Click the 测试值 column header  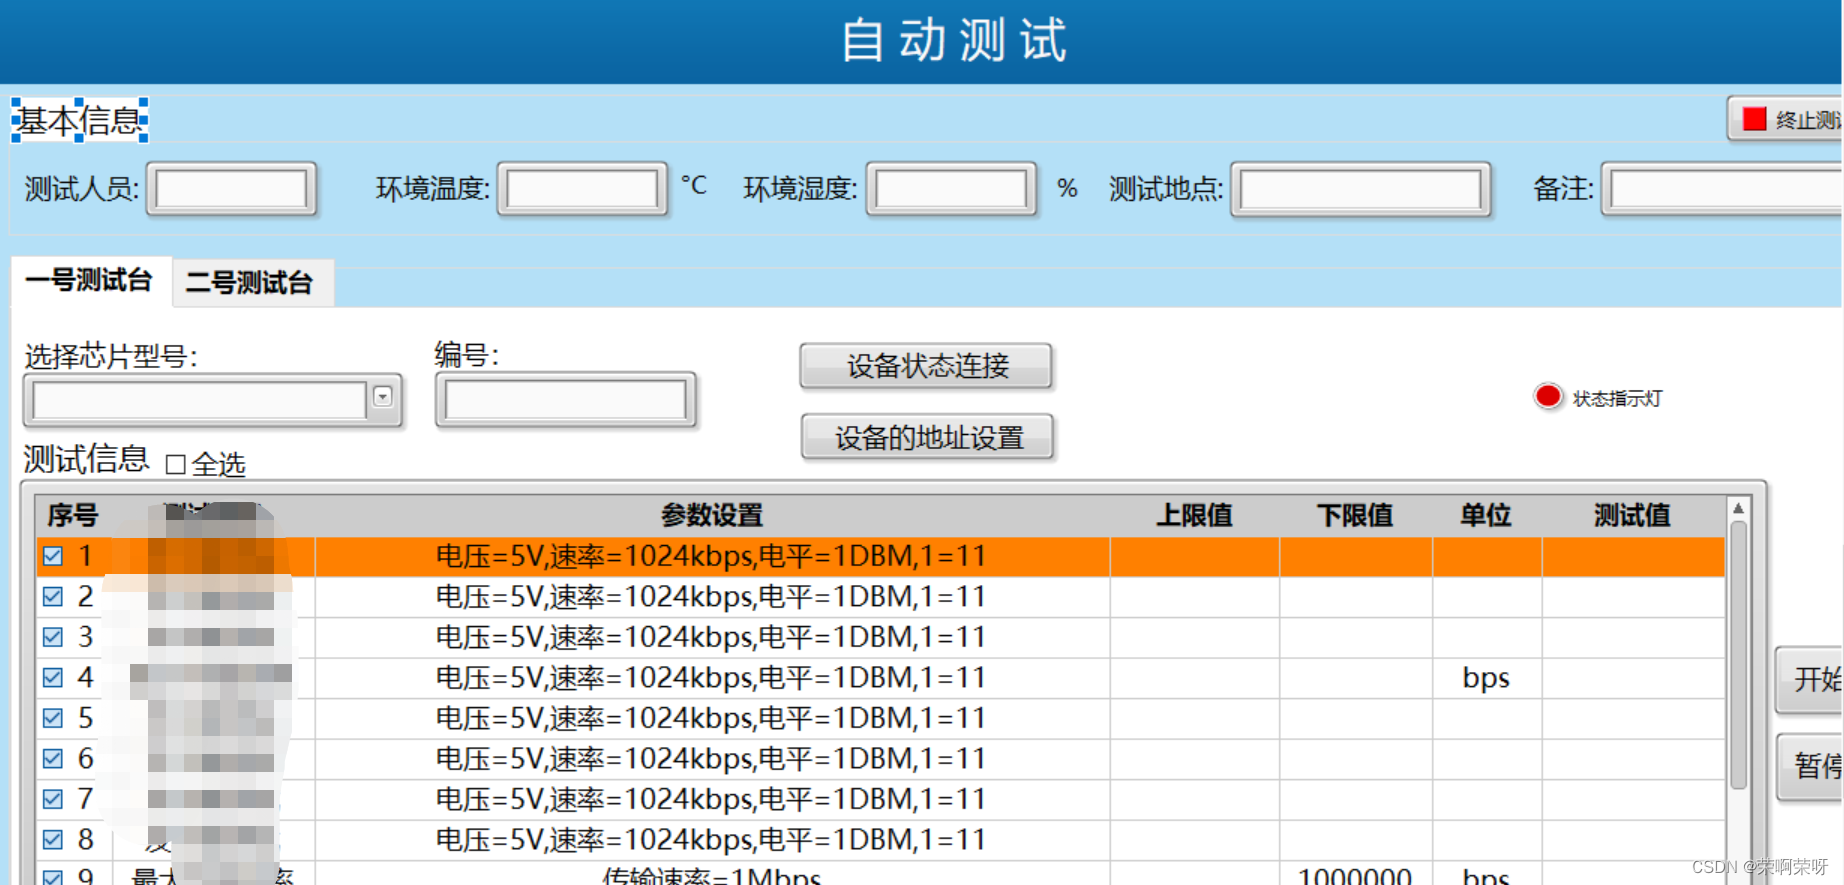click(x=1632, y=516)
